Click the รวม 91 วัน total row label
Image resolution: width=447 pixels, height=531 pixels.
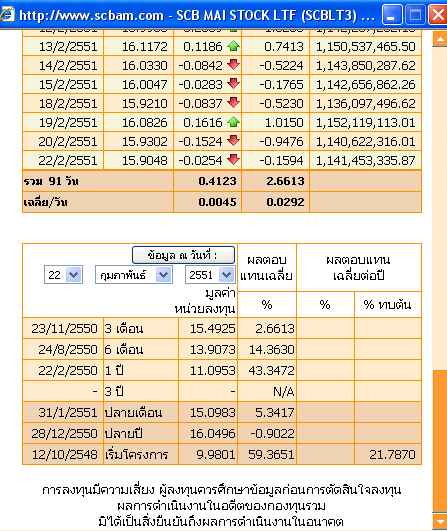[51, 181]
